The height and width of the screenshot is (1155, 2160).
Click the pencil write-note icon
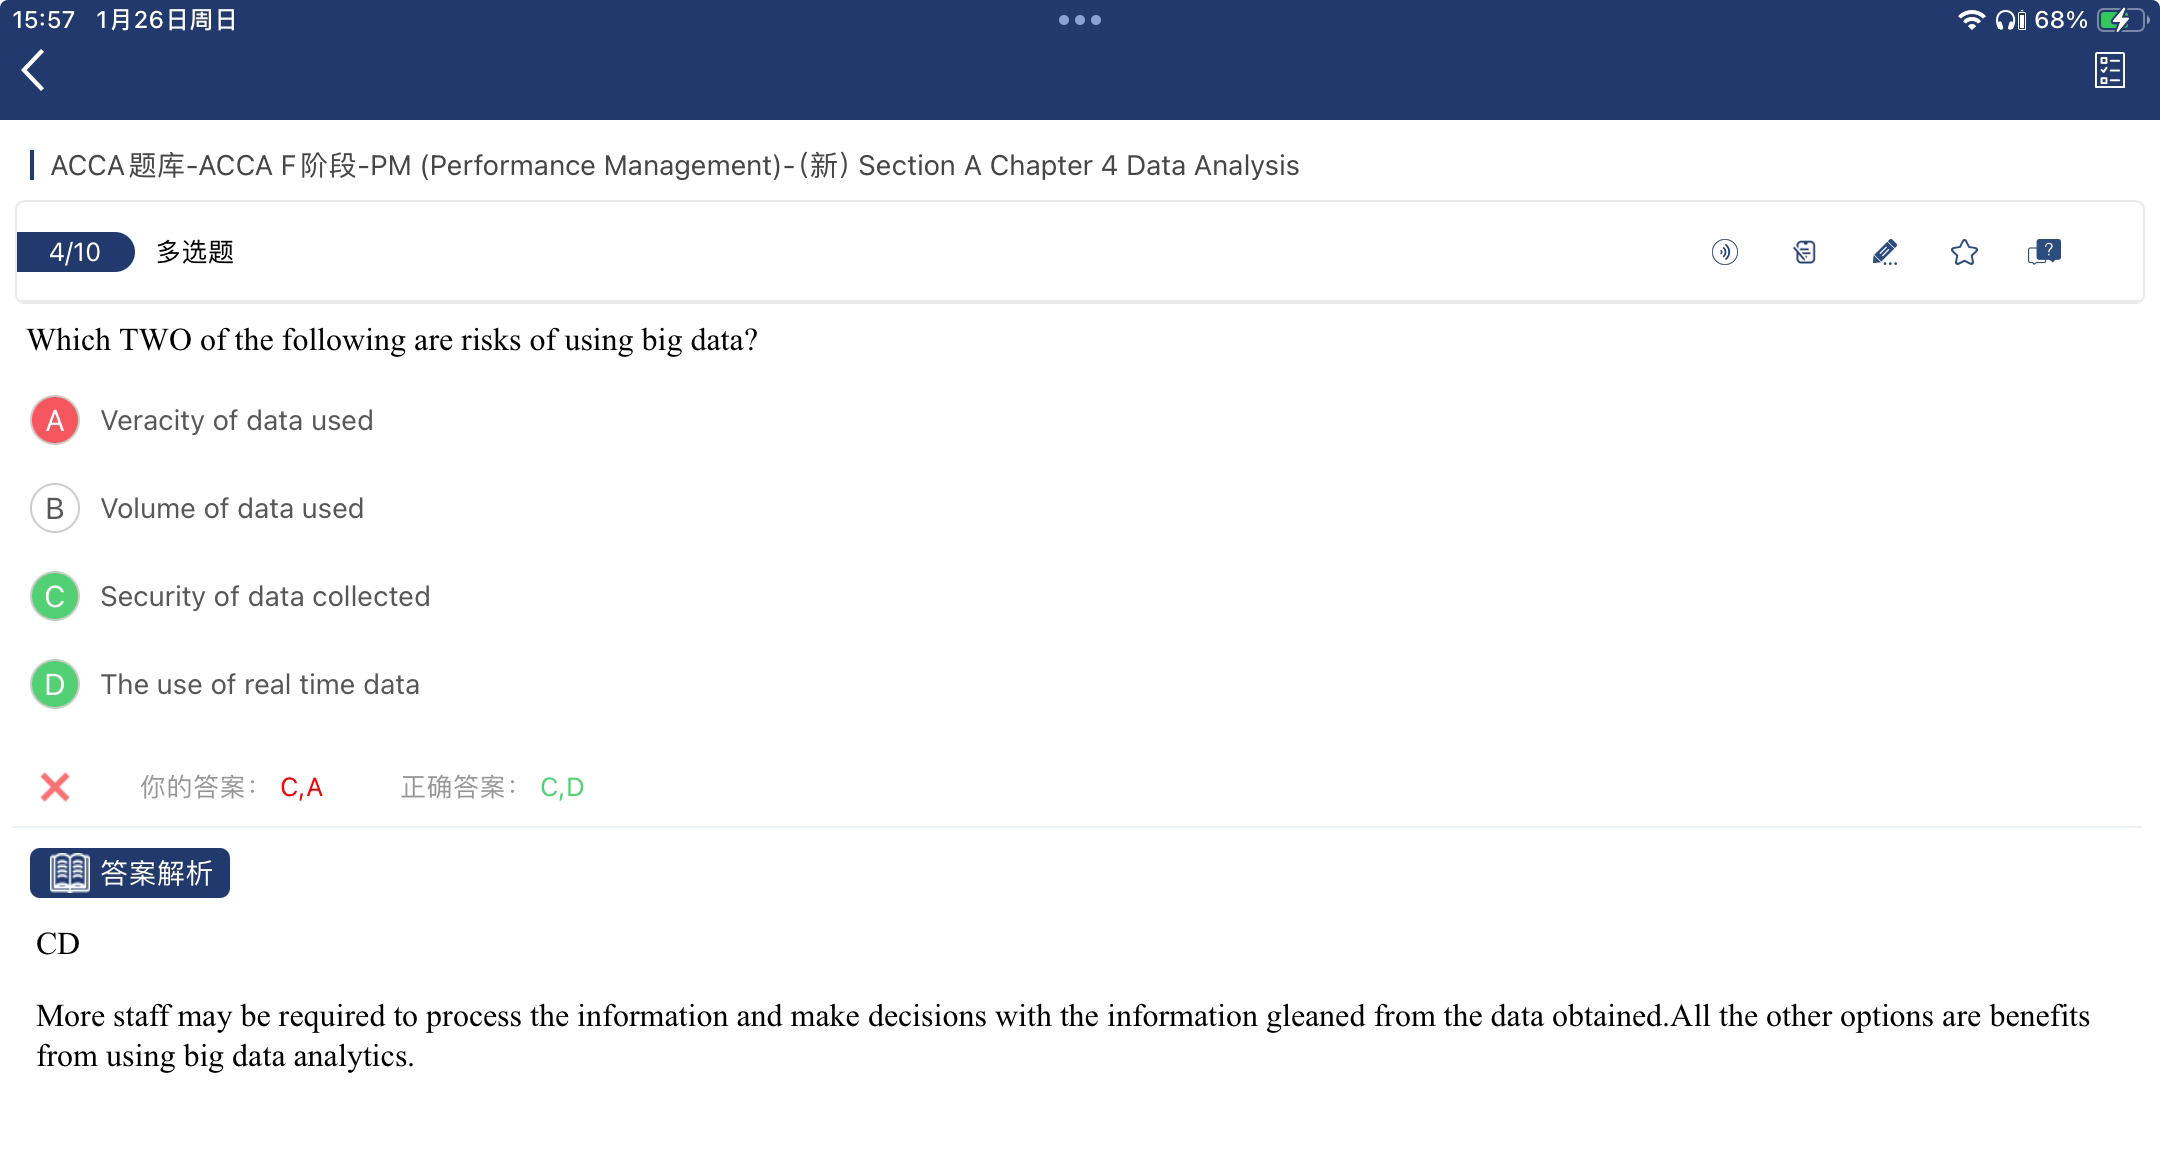click(1884, 252)
